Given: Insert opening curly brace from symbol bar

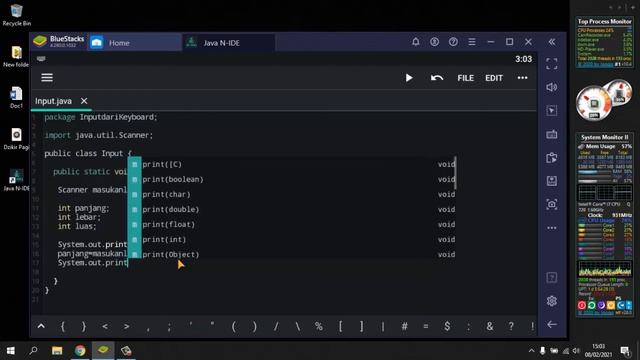Looking at the screenshot, I should (x=62, y=326).
